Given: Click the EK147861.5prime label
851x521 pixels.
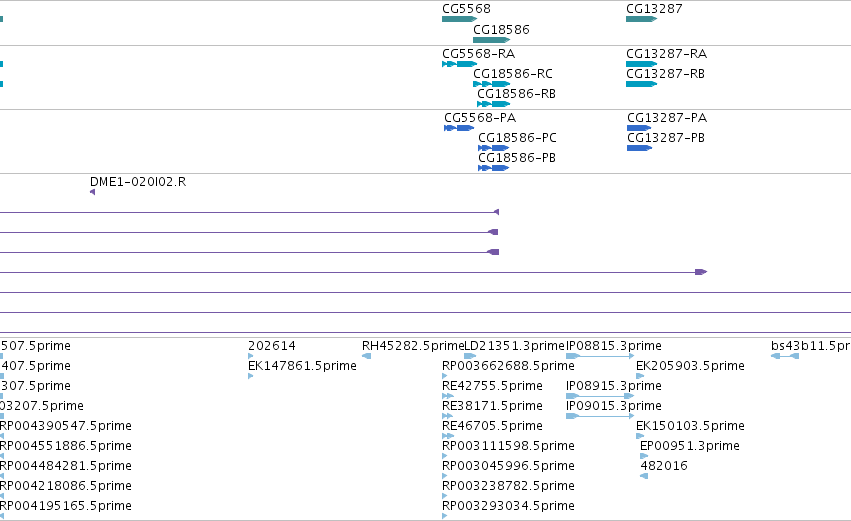Looking at the screenshot, I should (302, 366).
